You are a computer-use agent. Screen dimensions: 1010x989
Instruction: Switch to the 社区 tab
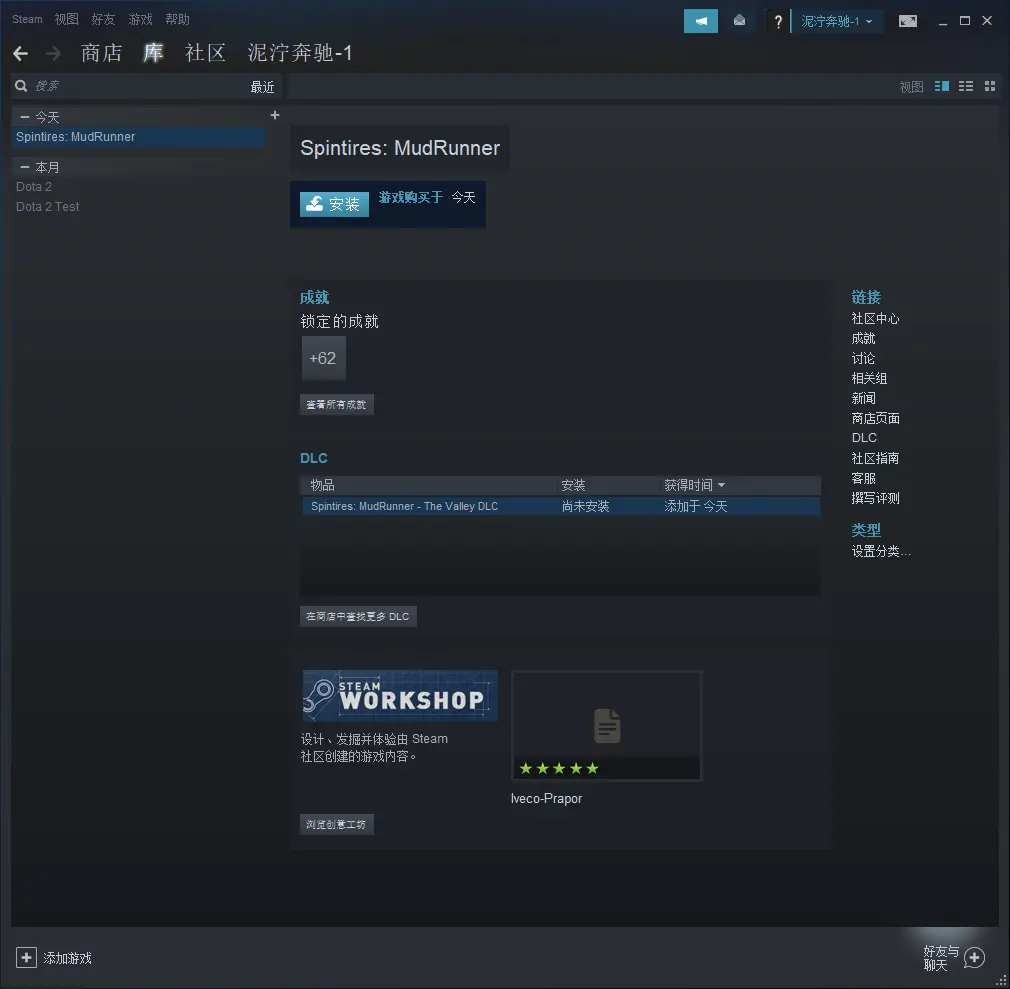coord(205,53)
